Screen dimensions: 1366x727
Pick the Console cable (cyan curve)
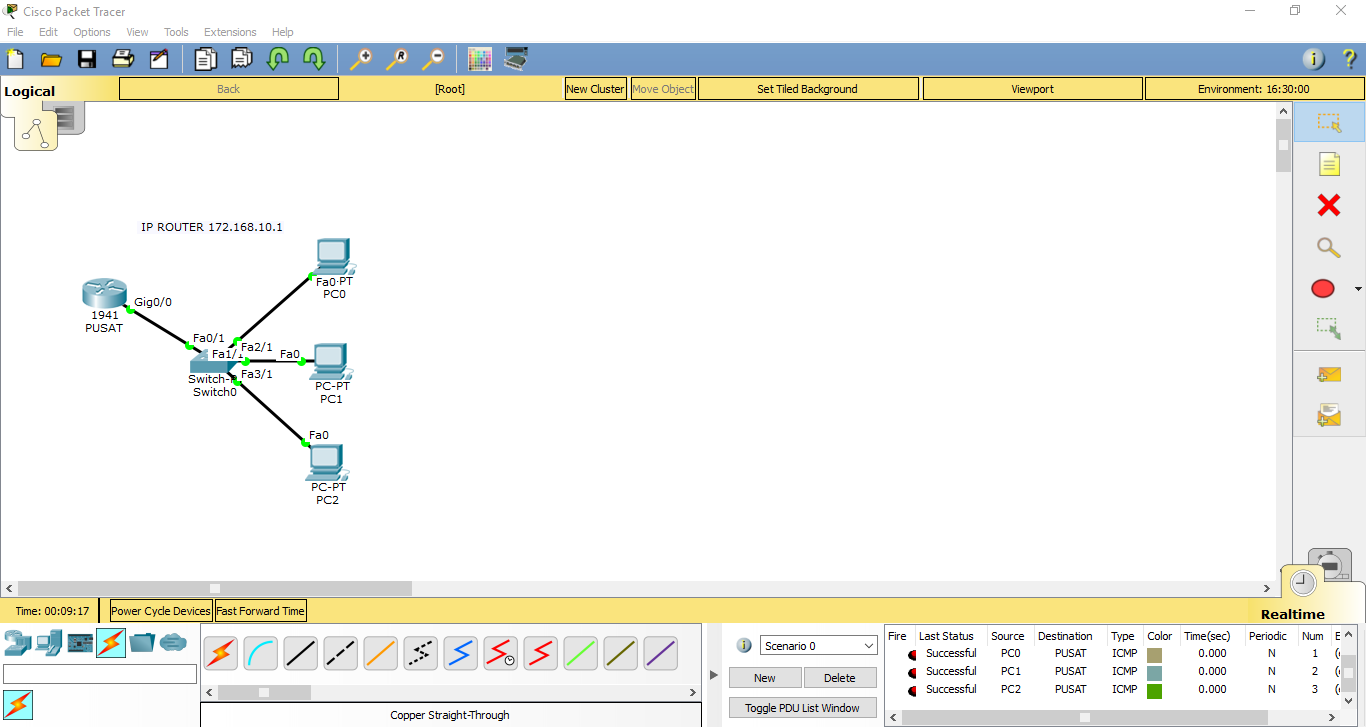click(261, 654)
